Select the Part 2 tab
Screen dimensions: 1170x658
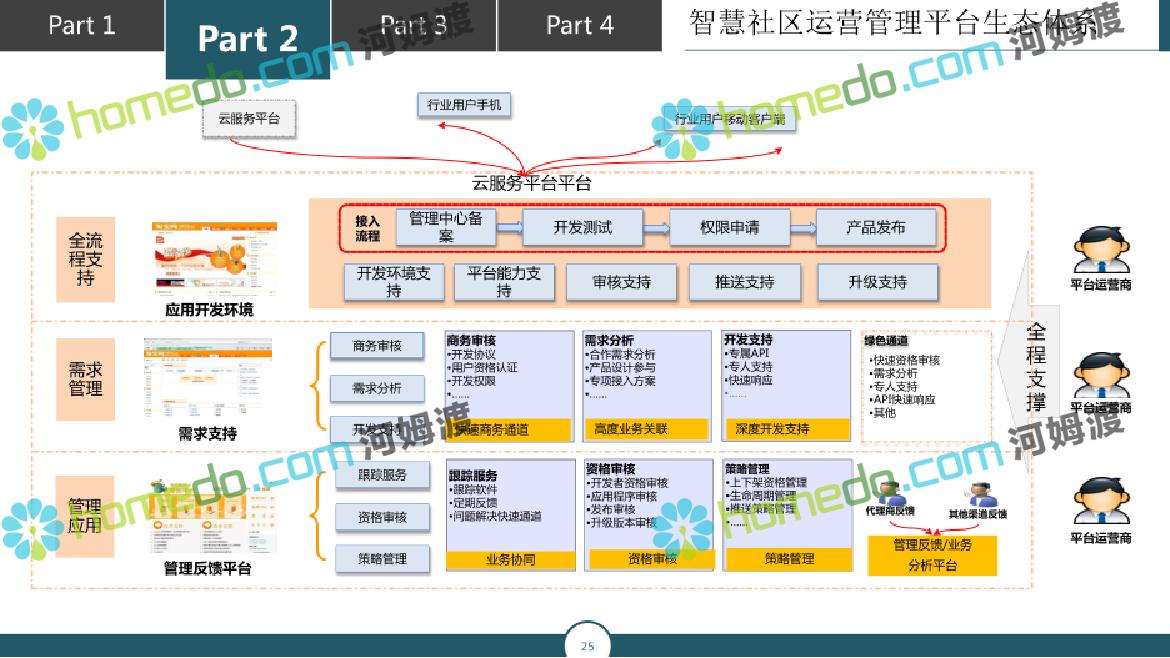click(x=248, y=39)
